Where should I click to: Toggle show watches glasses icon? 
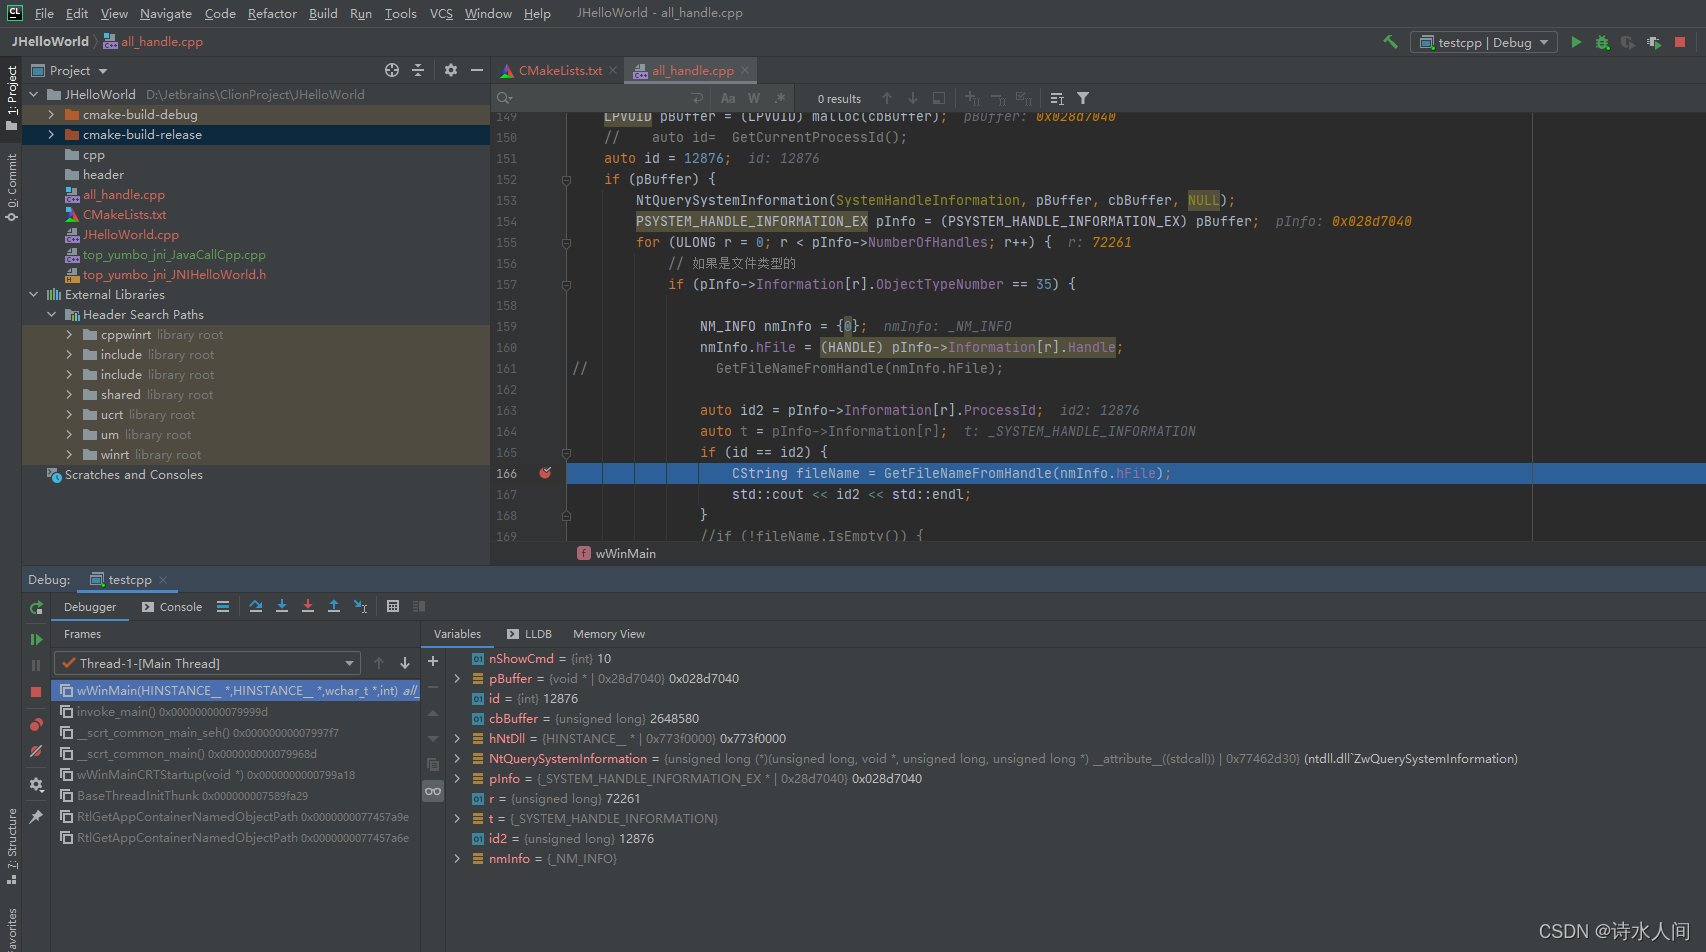coord(433,791)
